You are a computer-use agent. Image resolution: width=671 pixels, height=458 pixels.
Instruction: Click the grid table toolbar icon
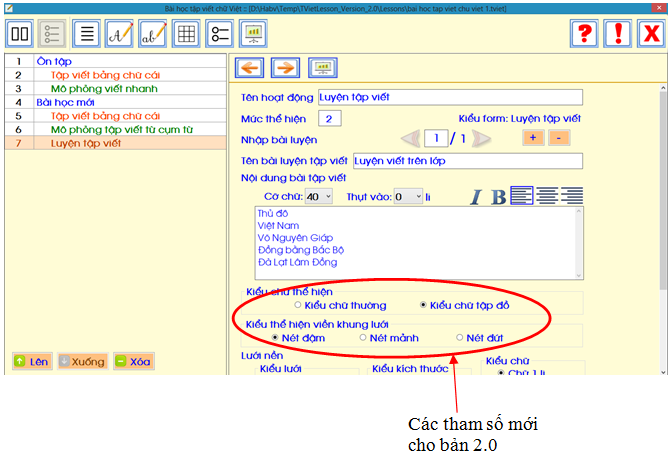coord(186,33)
